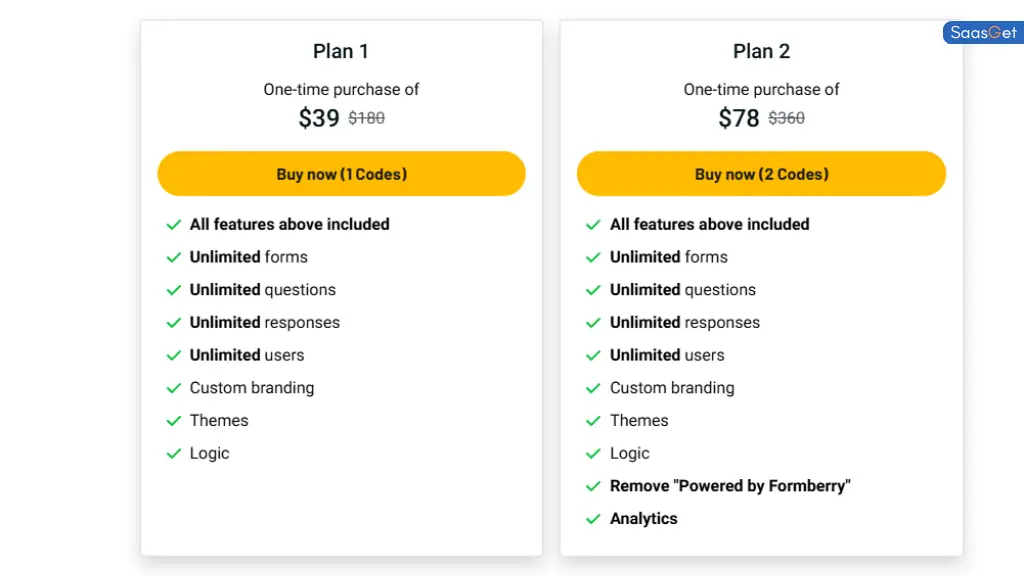The width and height of the screenshot is (1024, 576).
Task: Click the $39 price in Plan 1
Action: [319, 118]
